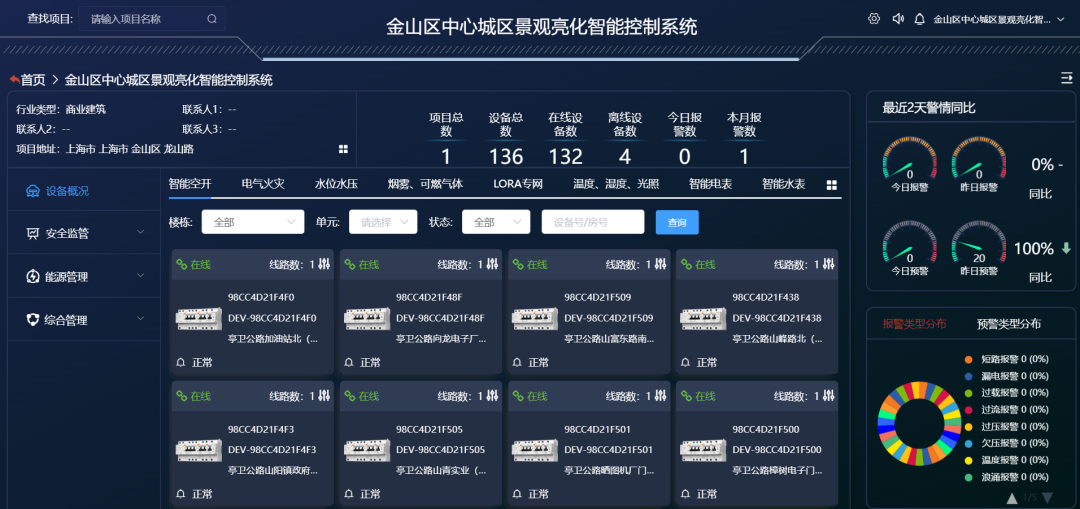The height and width of the screenshot is (509, 1080).
Task: Click the online link icon of device 98CC4D21F4F0
Action: (x=182, y=264)
